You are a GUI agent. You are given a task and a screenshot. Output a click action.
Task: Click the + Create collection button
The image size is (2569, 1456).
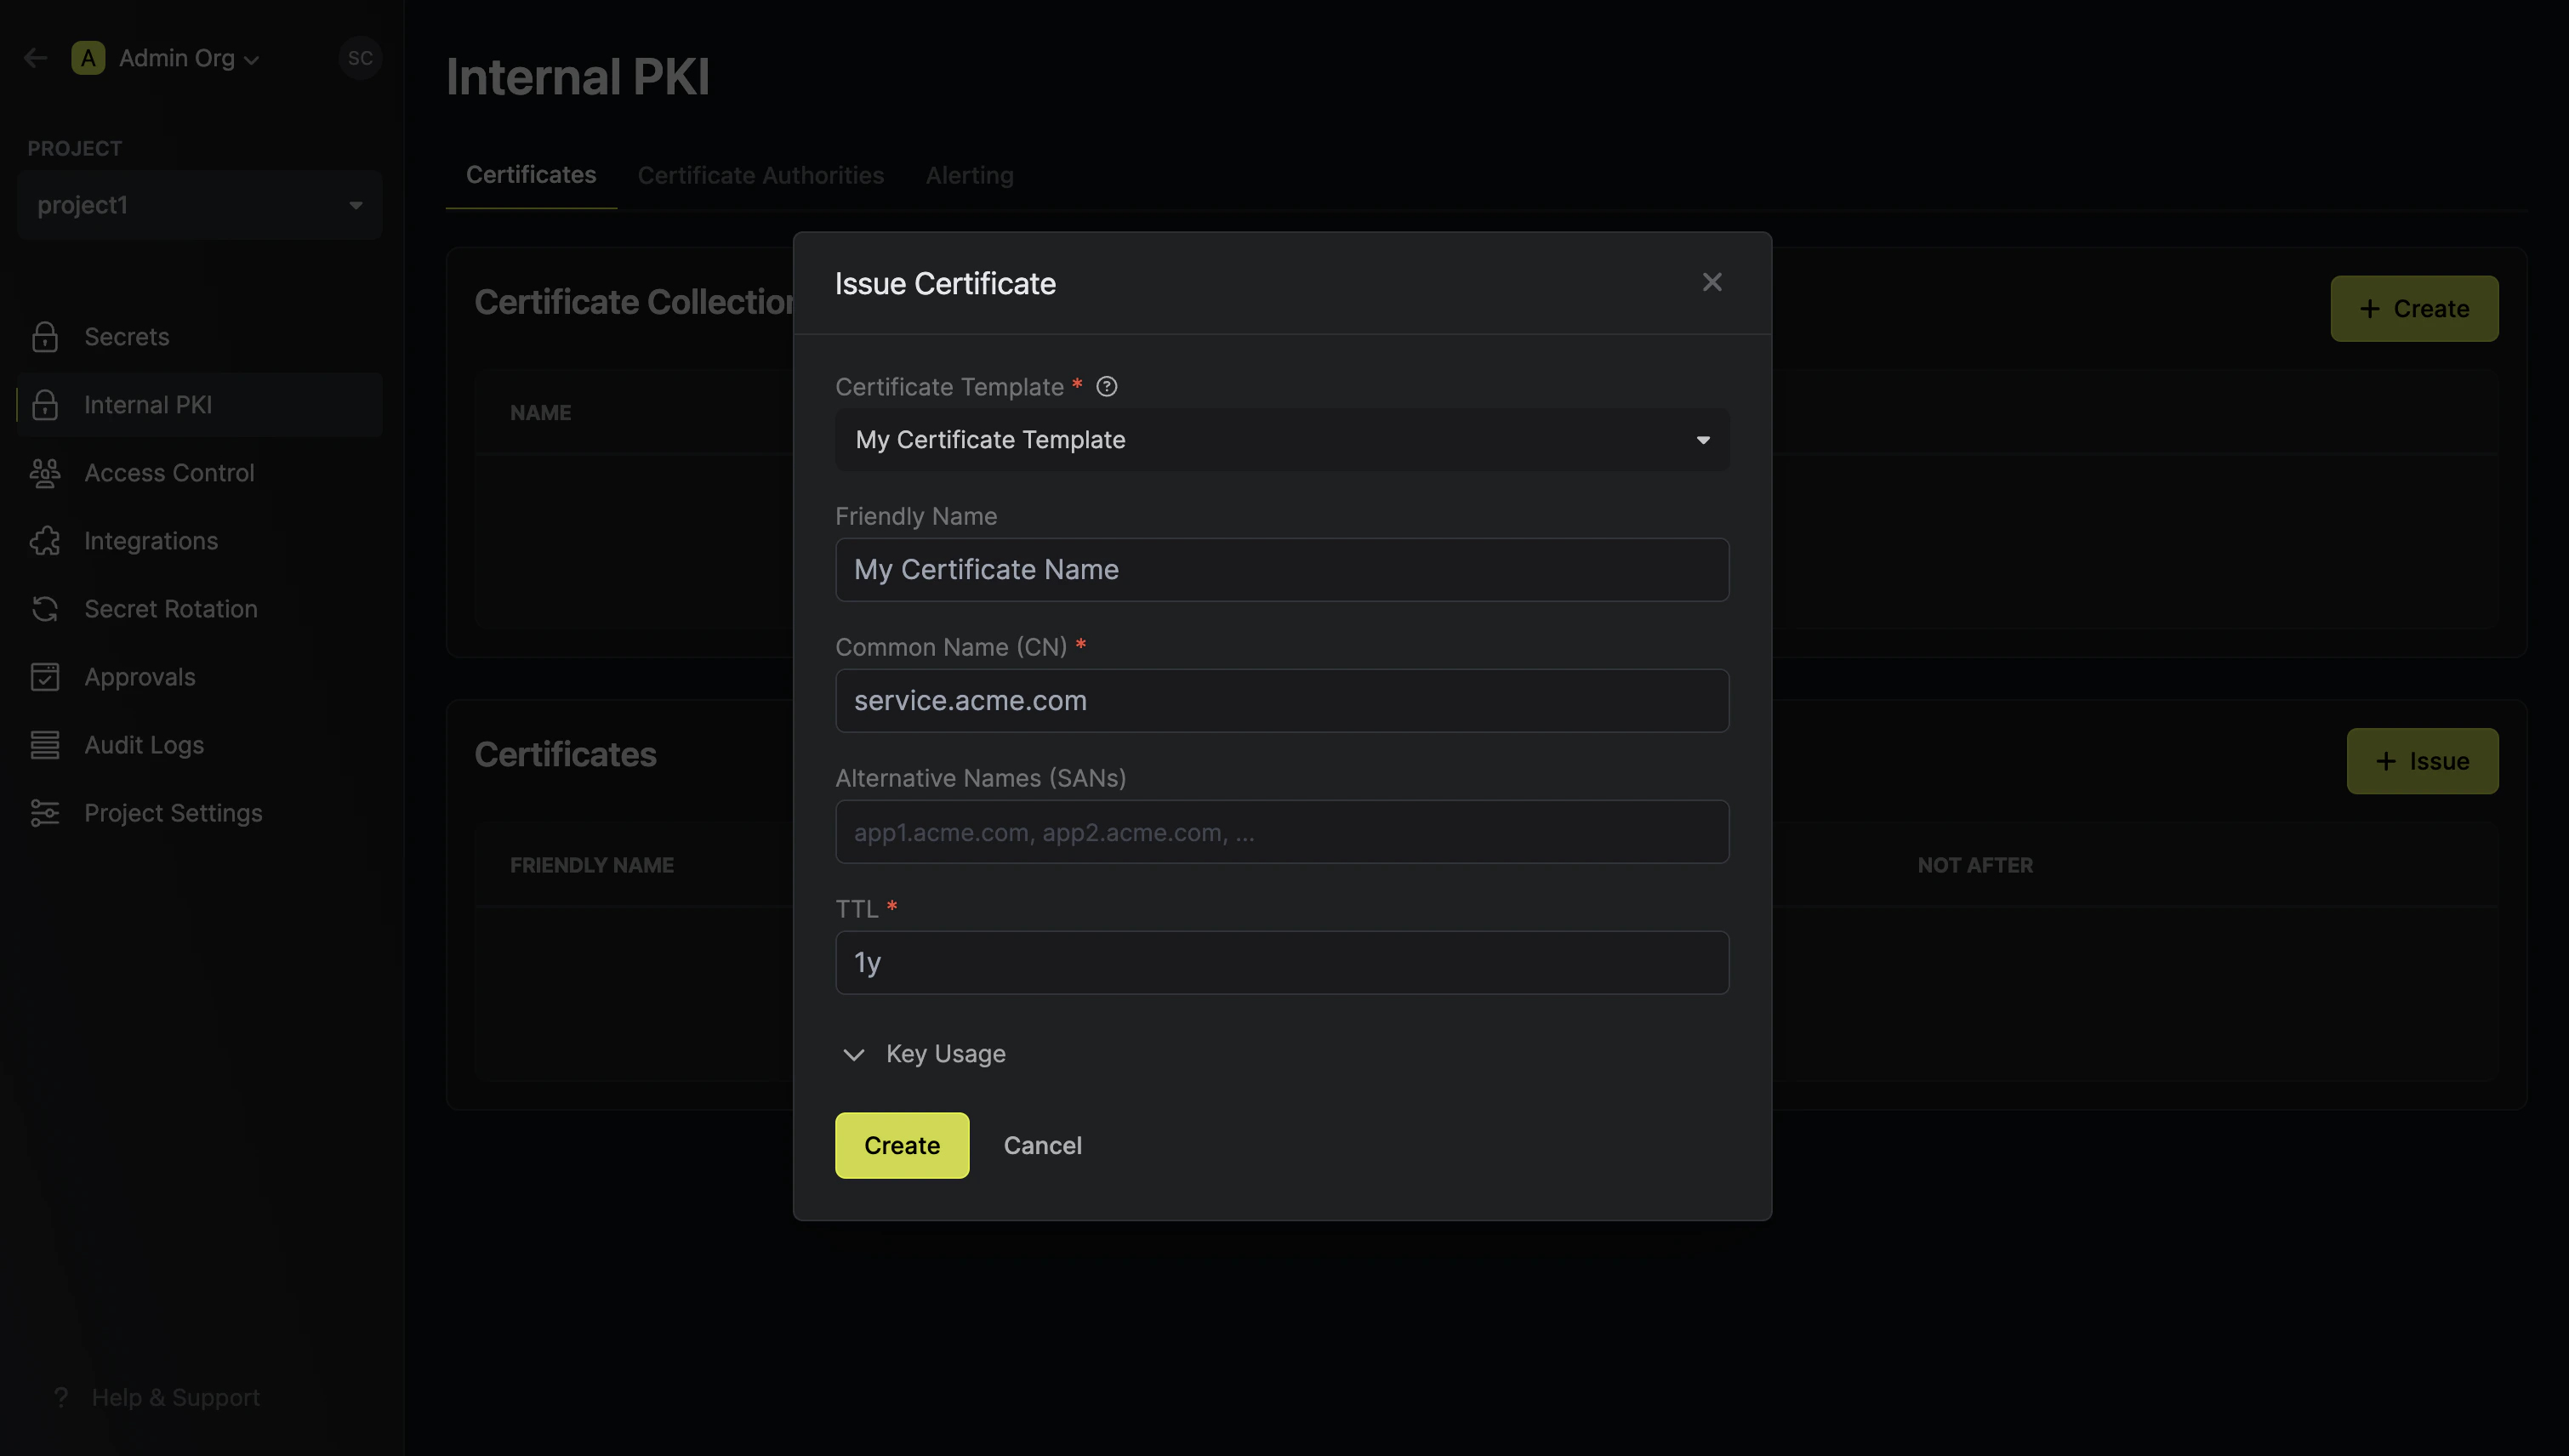click(2414, 309)
